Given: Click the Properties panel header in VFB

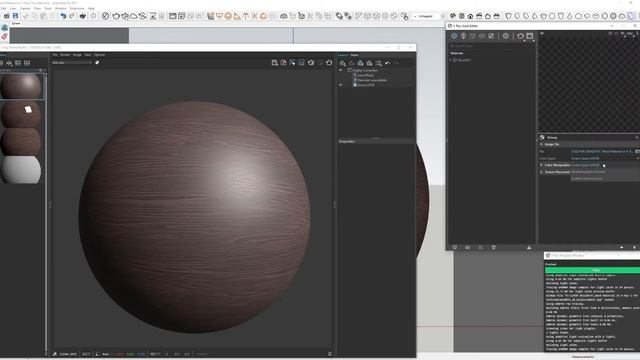Looking at the screenshot, I should [x=375, y=141].
